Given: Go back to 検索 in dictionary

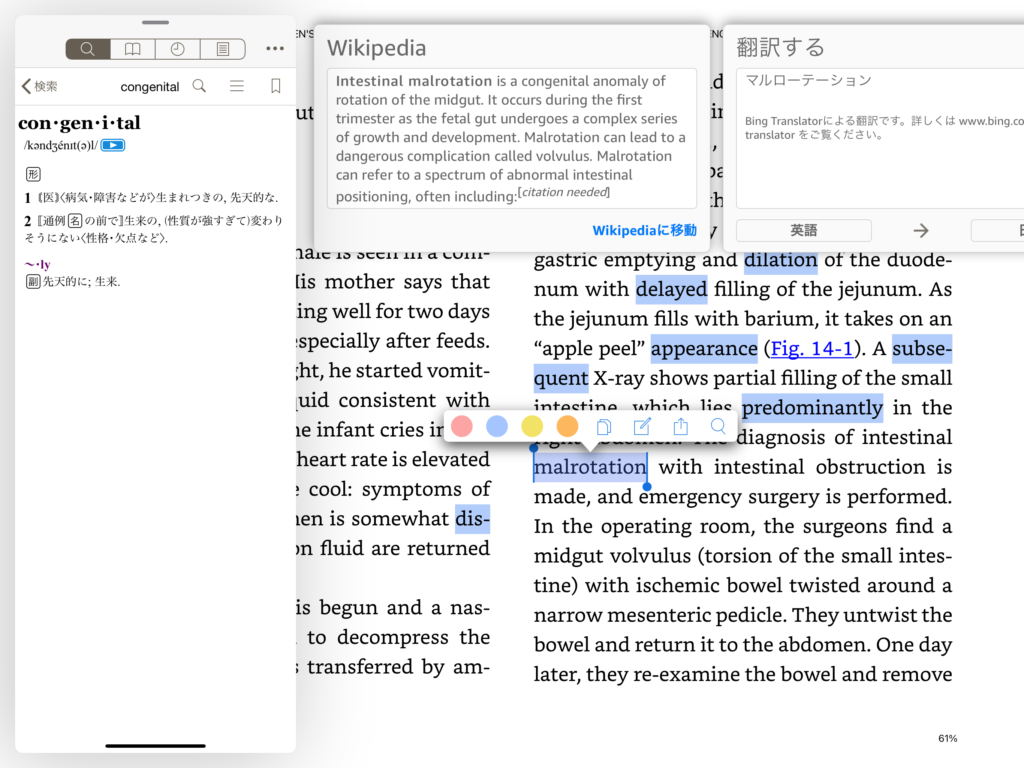Looking at the screenshot, I should (39, 86).
